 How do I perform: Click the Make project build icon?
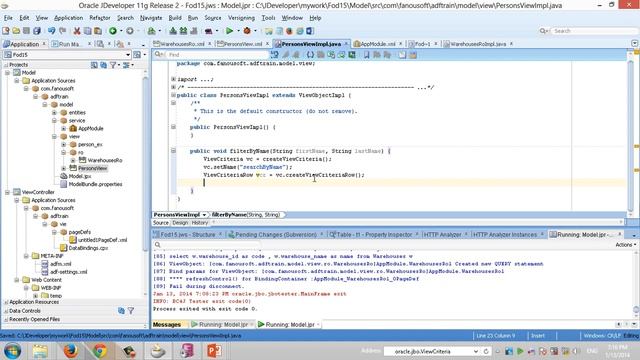tap(173, 31)
